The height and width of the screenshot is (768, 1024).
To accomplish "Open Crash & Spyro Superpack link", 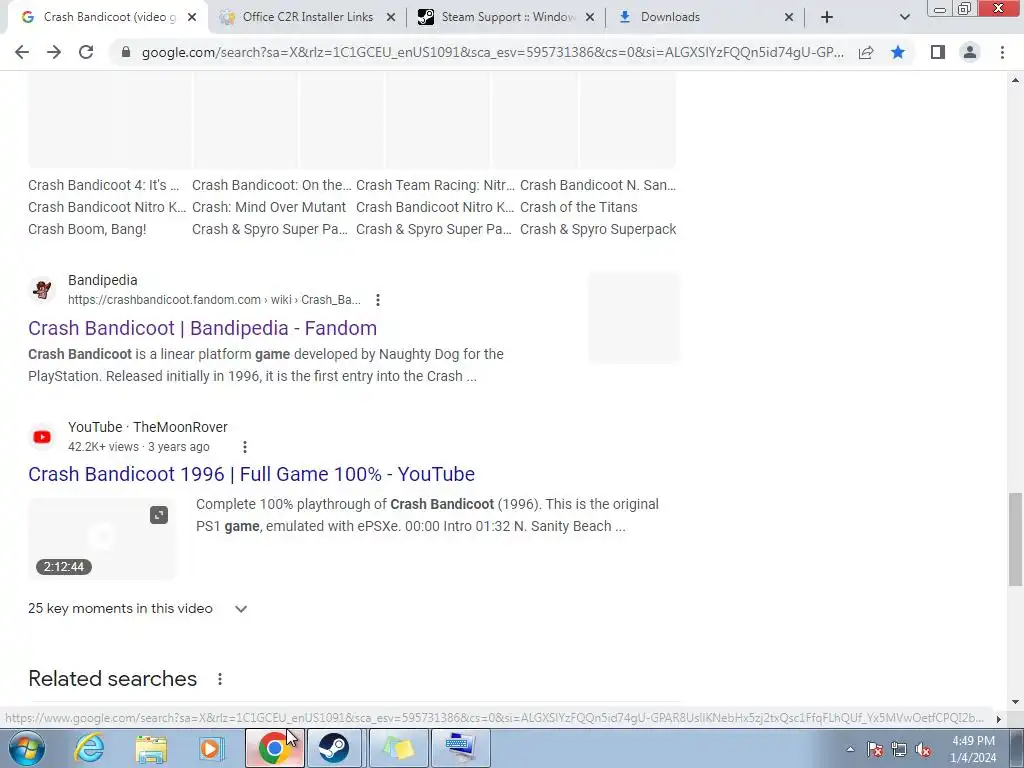I will 598,229.
